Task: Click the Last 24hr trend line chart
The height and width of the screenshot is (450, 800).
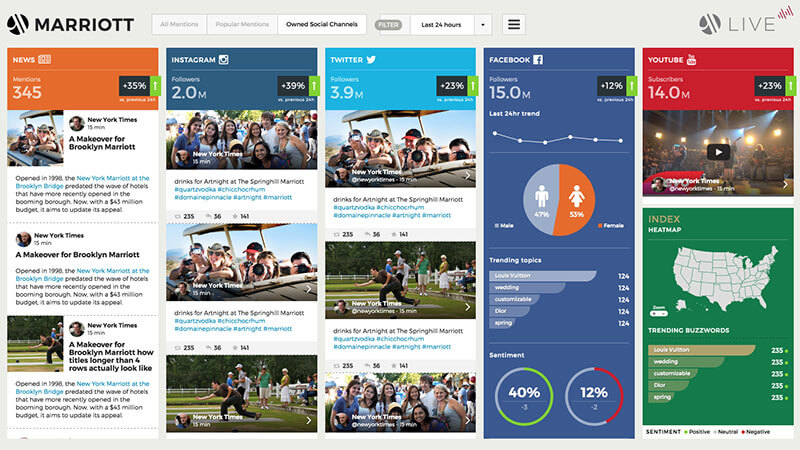Action: point(558,137)
